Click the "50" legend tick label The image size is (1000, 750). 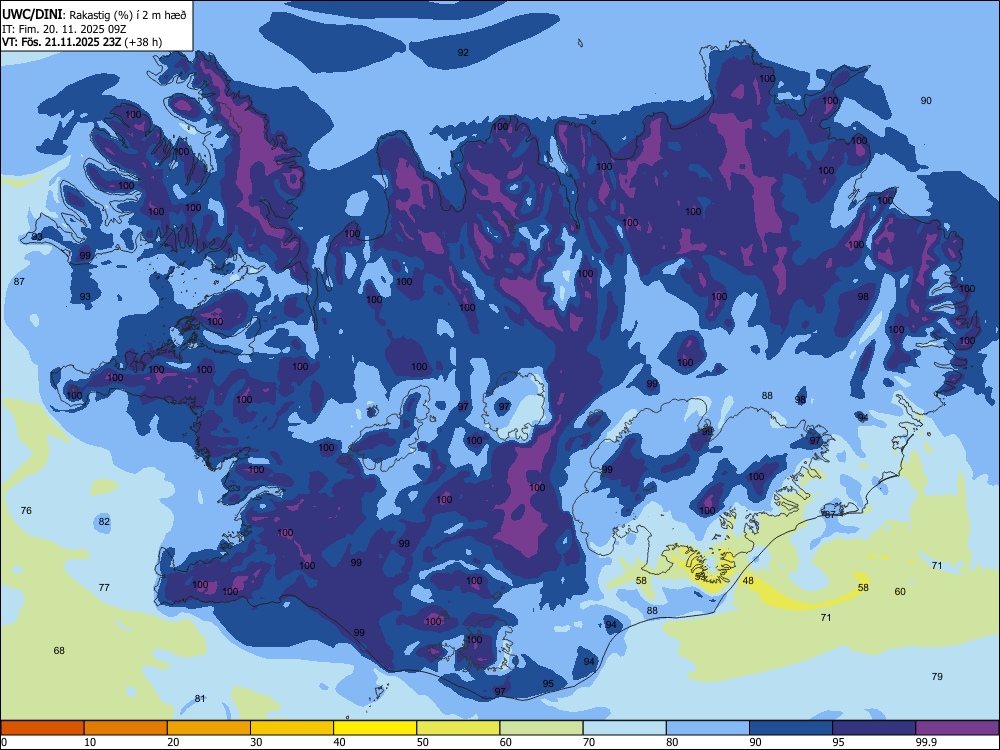coord(422,742)
